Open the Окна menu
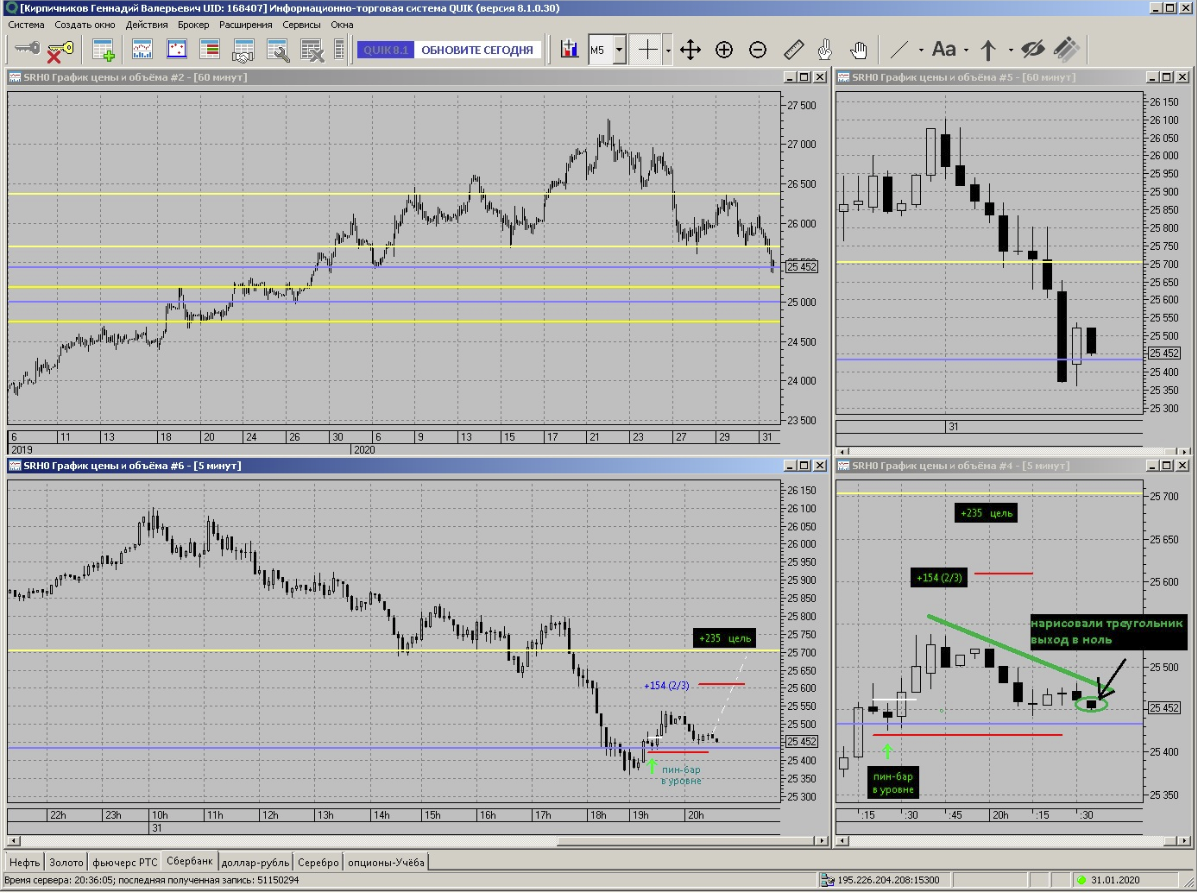Screen dimensions: 1197x893 point(342,24)
